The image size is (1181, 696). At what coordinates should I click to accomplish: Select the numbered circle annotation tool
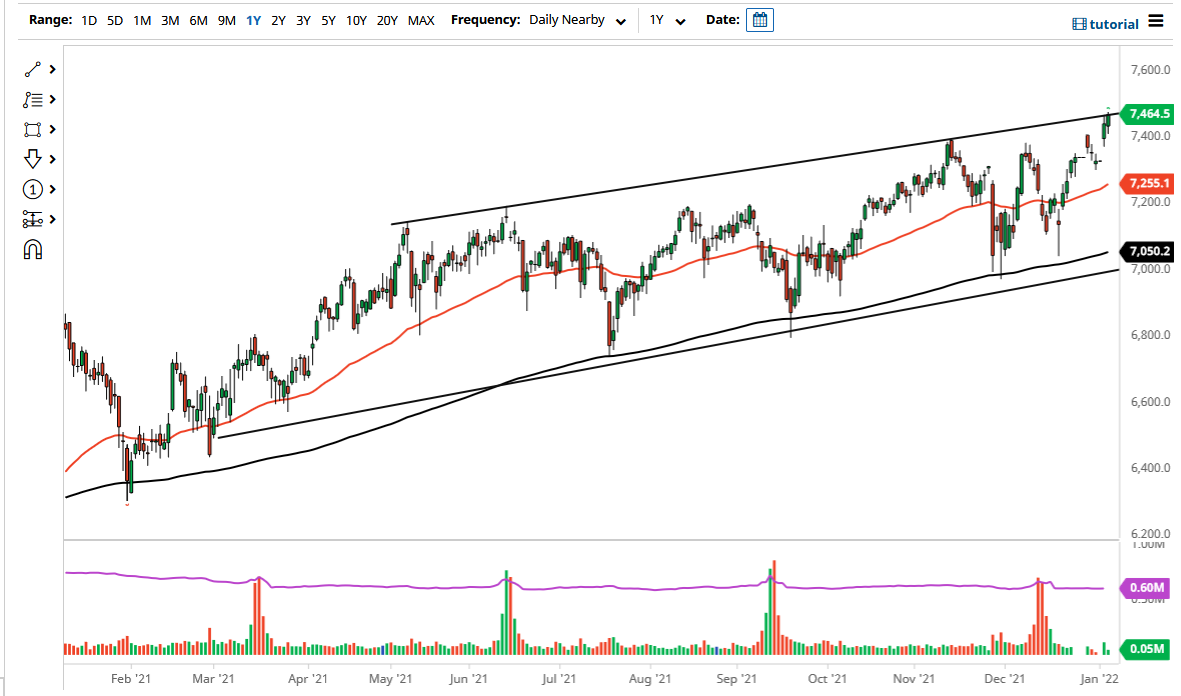click(31, 189)
